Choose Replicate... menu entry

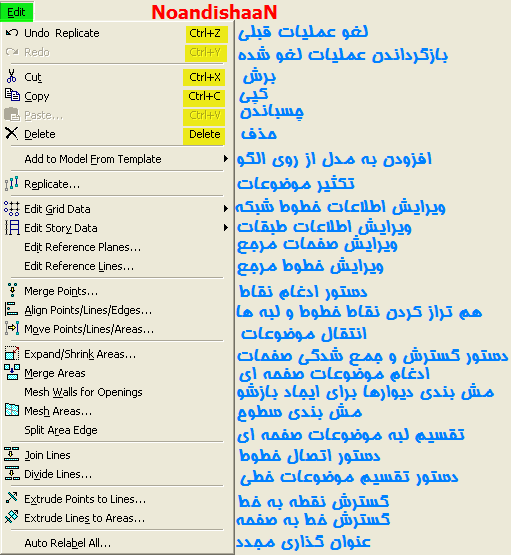click(x=52, y=184)
